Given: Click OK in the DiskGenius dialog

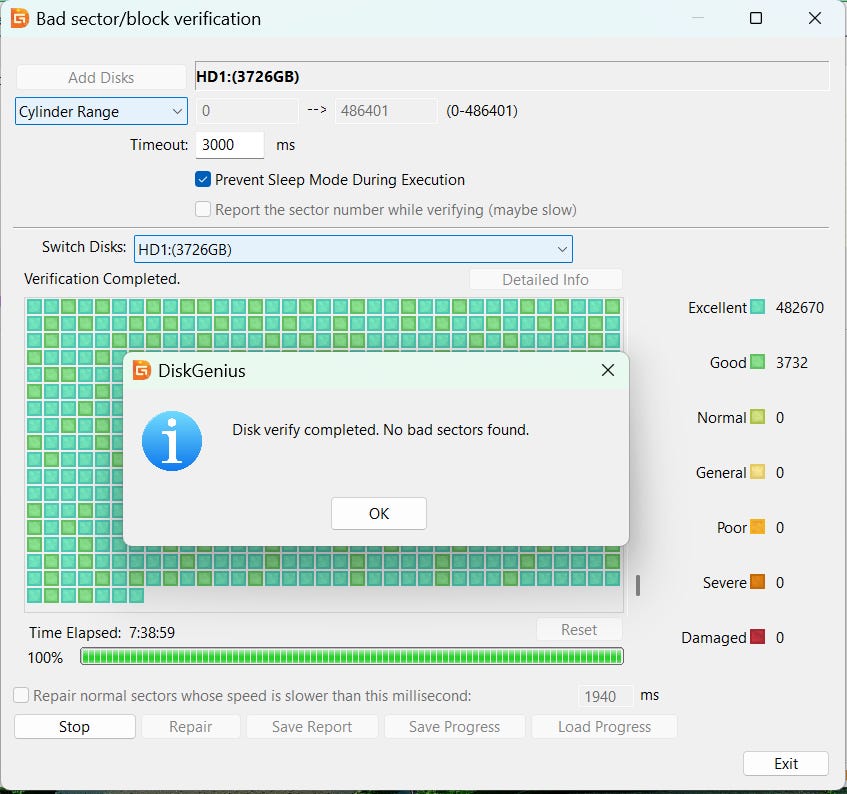Looking at the screenshot, I should pos(379,513).
